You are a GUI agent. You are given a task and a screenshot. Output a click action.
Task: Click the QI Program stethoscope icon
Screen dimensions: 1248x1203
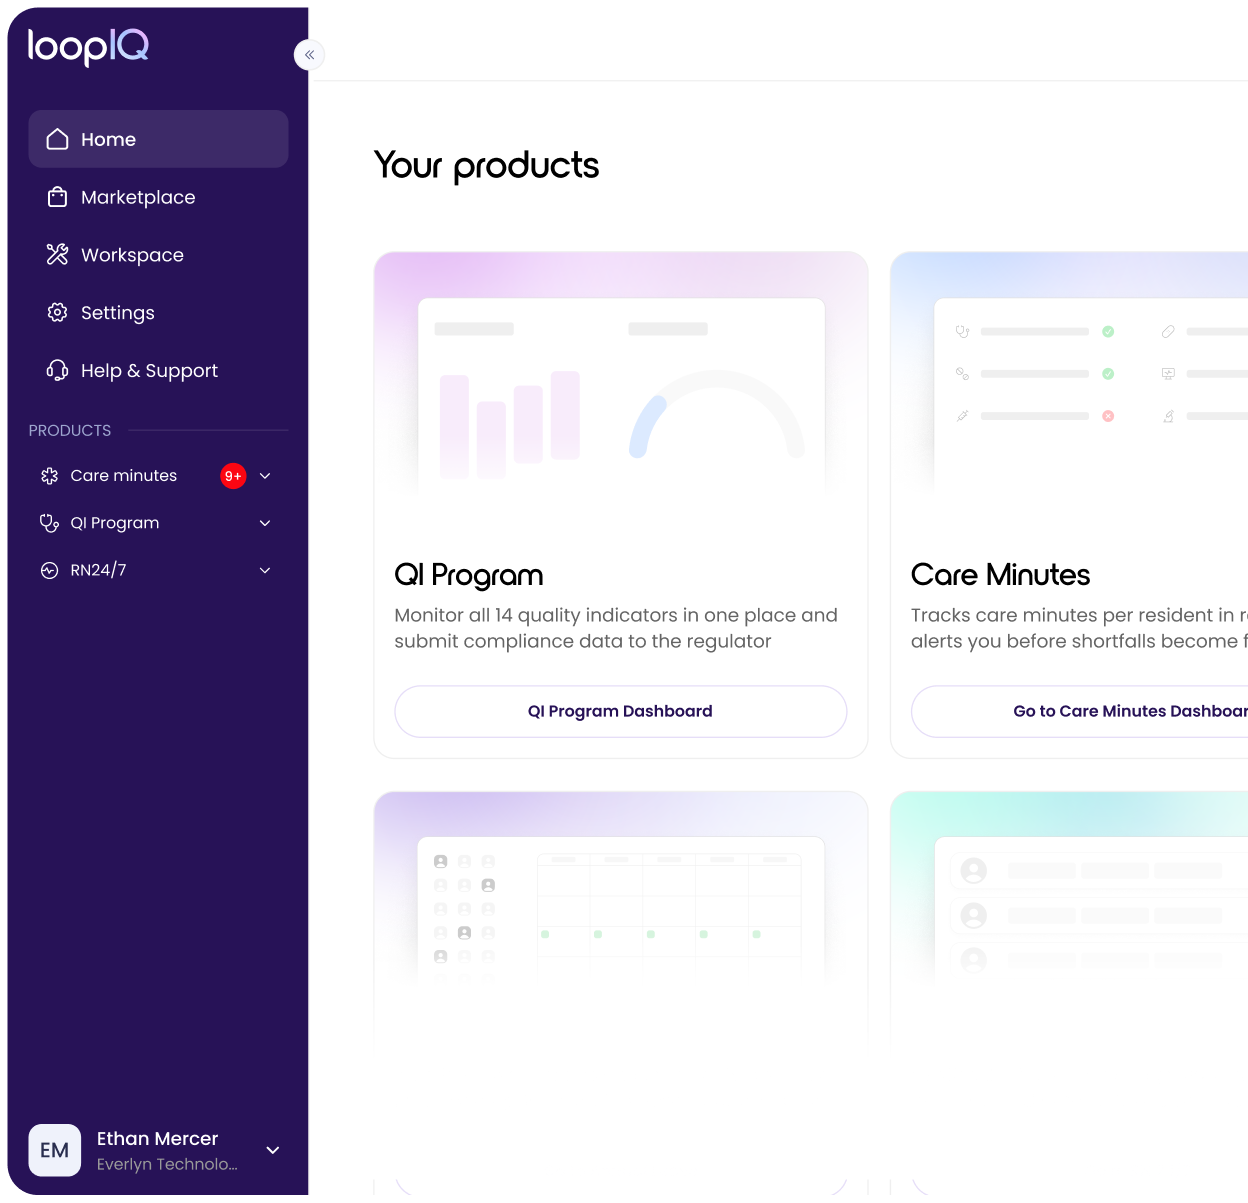50,523
